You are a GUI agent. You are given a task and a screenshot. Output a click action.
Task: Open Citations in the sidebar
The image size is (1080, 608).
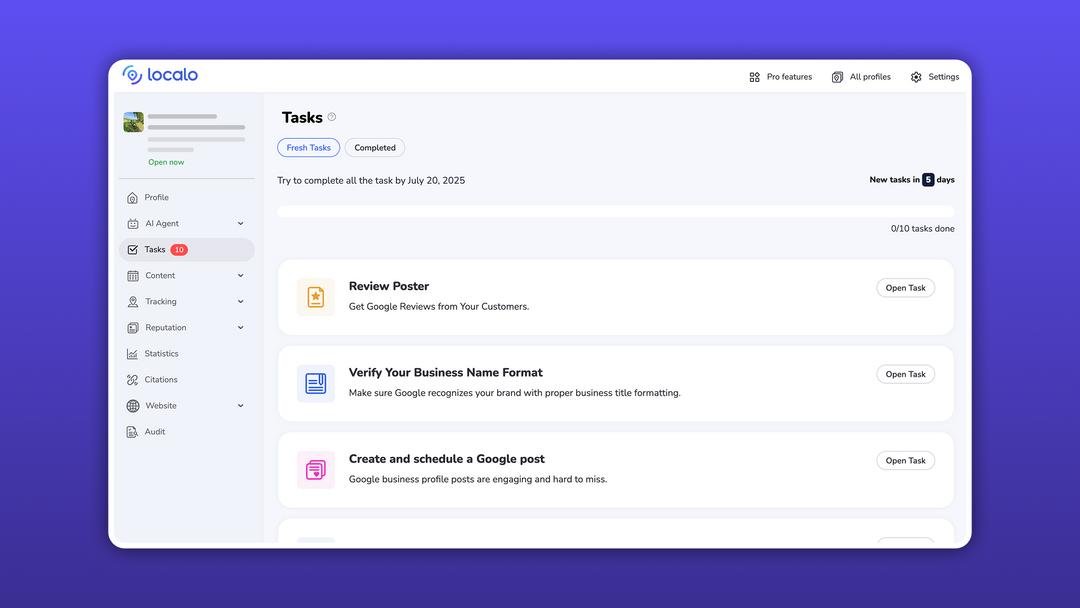[x=187, y=380]
